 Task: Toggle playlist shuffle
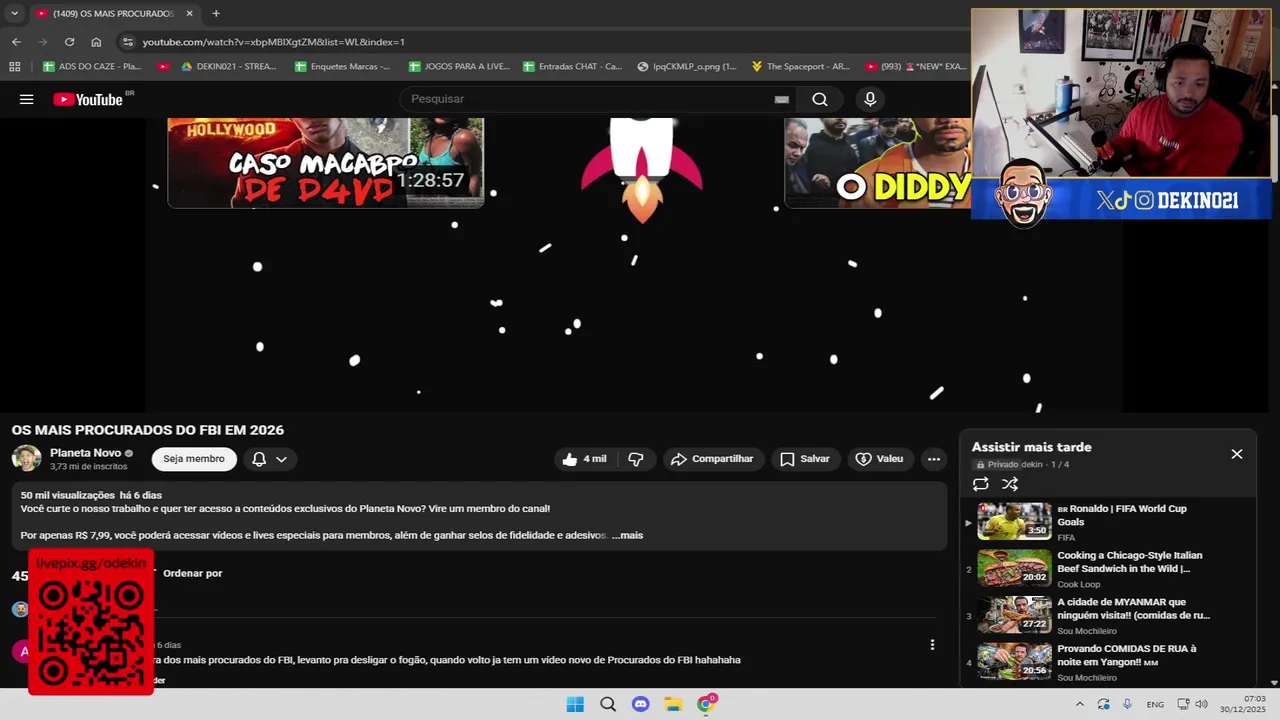(1010, 484)
